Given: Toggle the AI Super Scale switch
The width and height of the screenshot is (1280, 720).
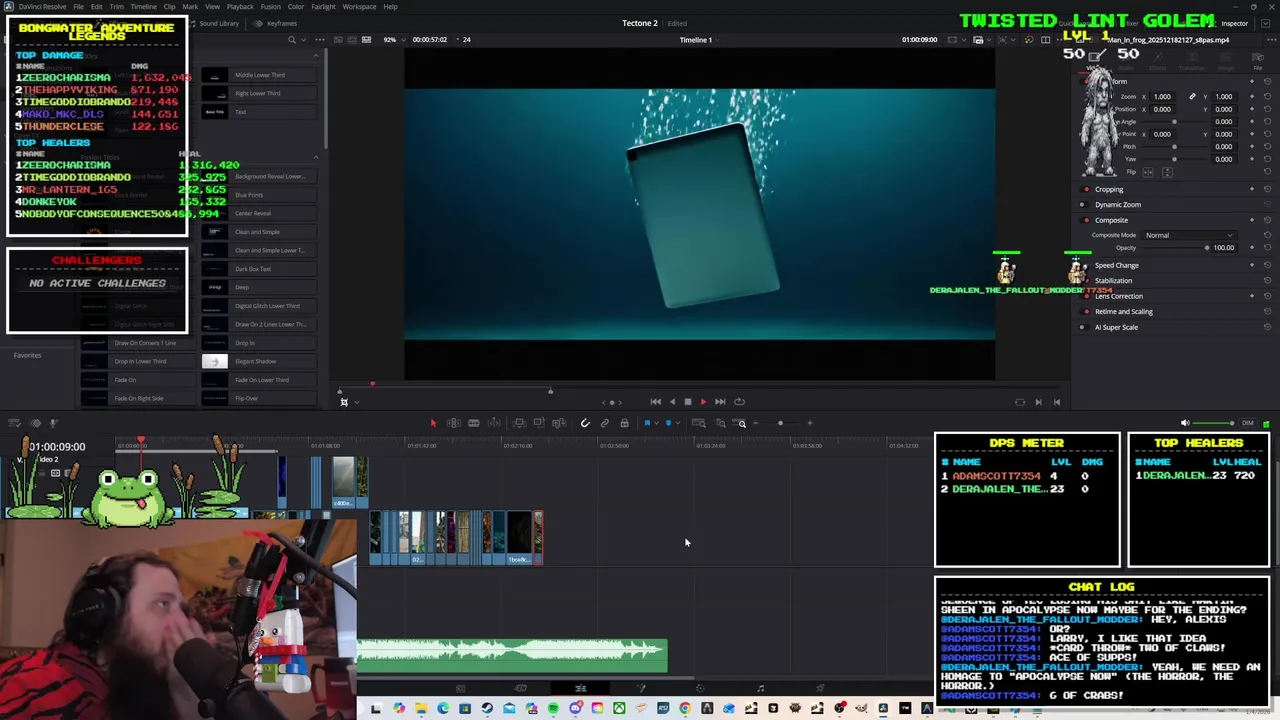Looking at the screenshot, I should click(x=1083, y=327).
